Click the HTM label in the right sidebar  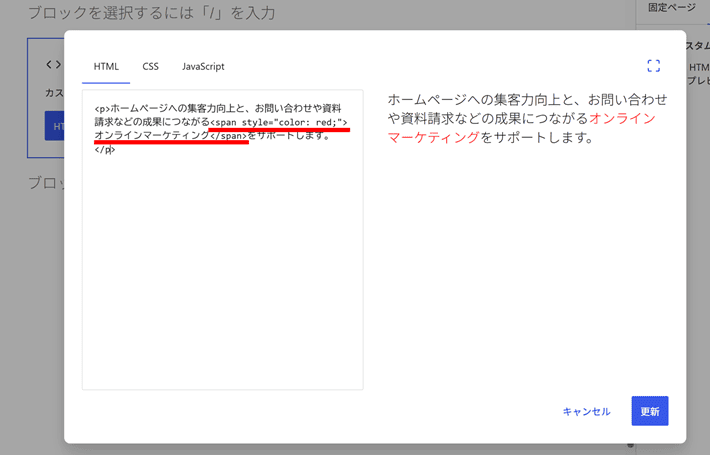coord(699,67)
